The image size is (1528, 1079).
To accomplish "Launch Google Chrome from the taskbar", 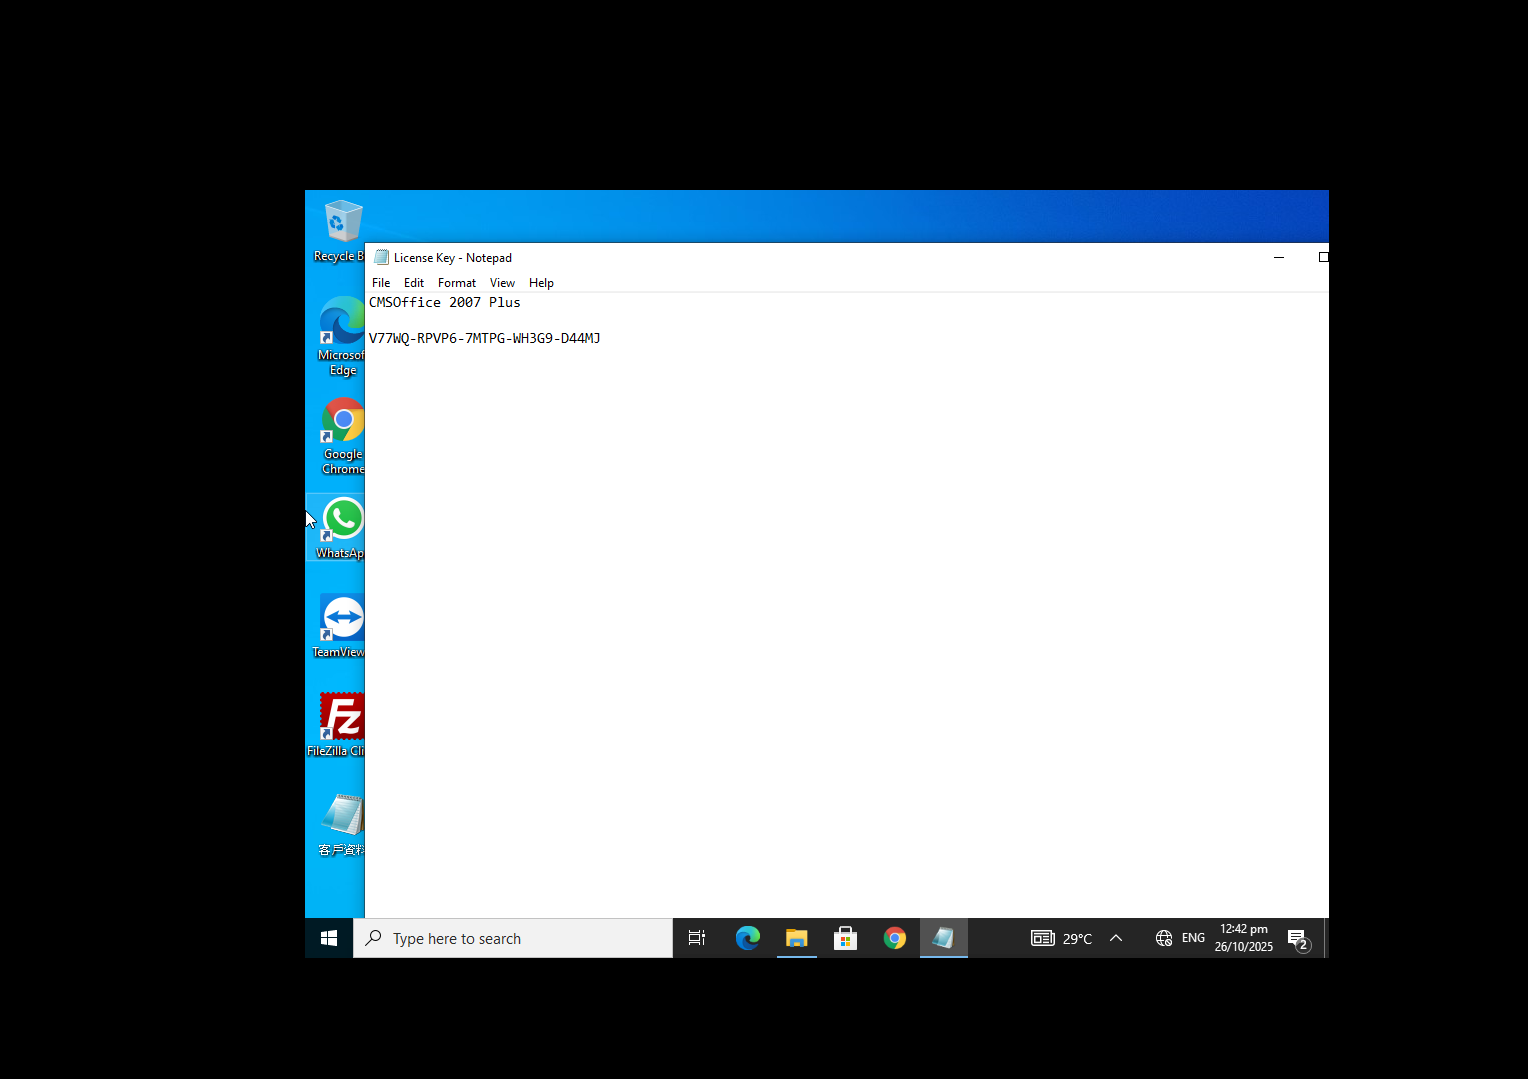I will pos(894,938).
